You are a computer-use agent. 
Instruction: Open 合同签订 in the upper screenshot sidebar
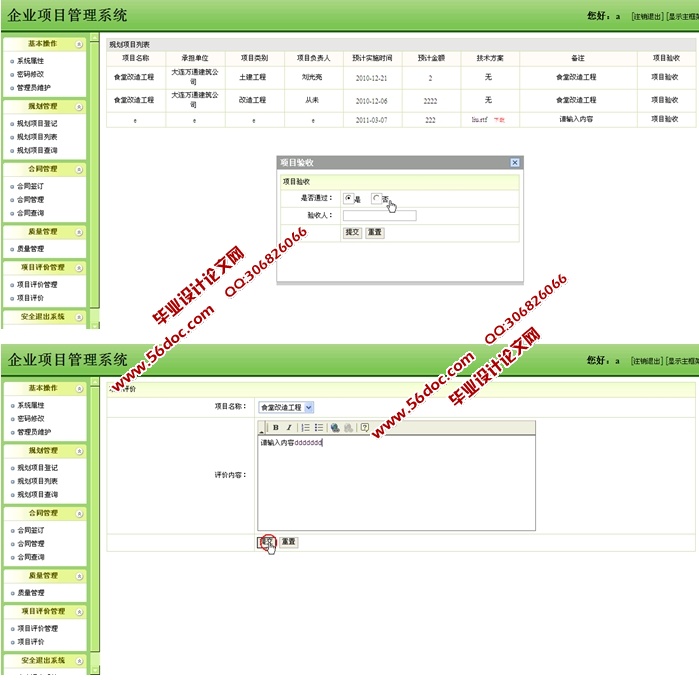click(x=30, y=186)
